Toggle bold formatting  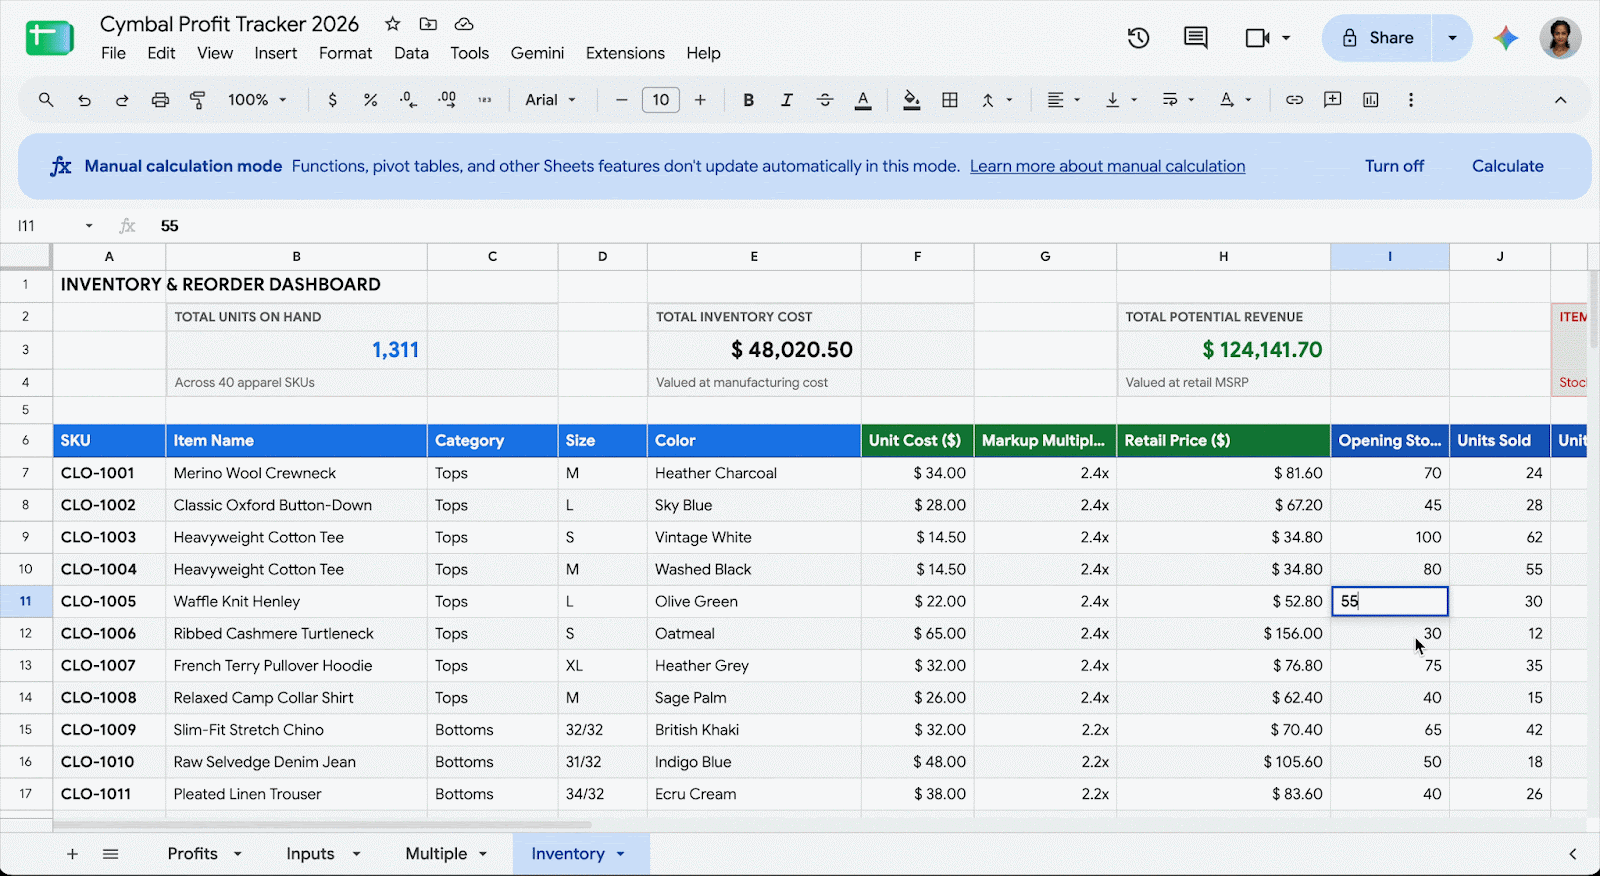point(748,100)
